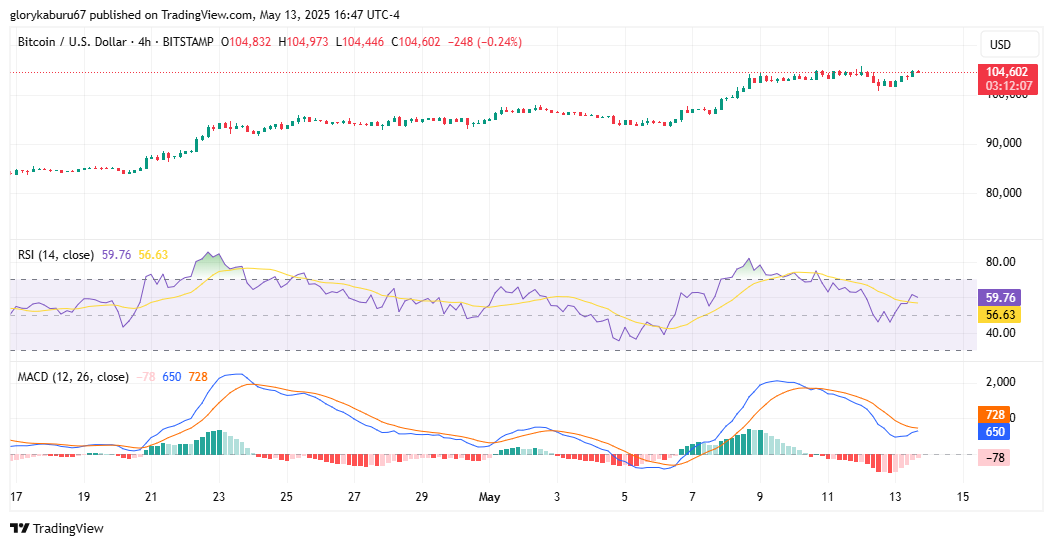Click the orange MACD signal tag 728
The height and width of the screenshot is (546, 1053).
coord(995,414)
